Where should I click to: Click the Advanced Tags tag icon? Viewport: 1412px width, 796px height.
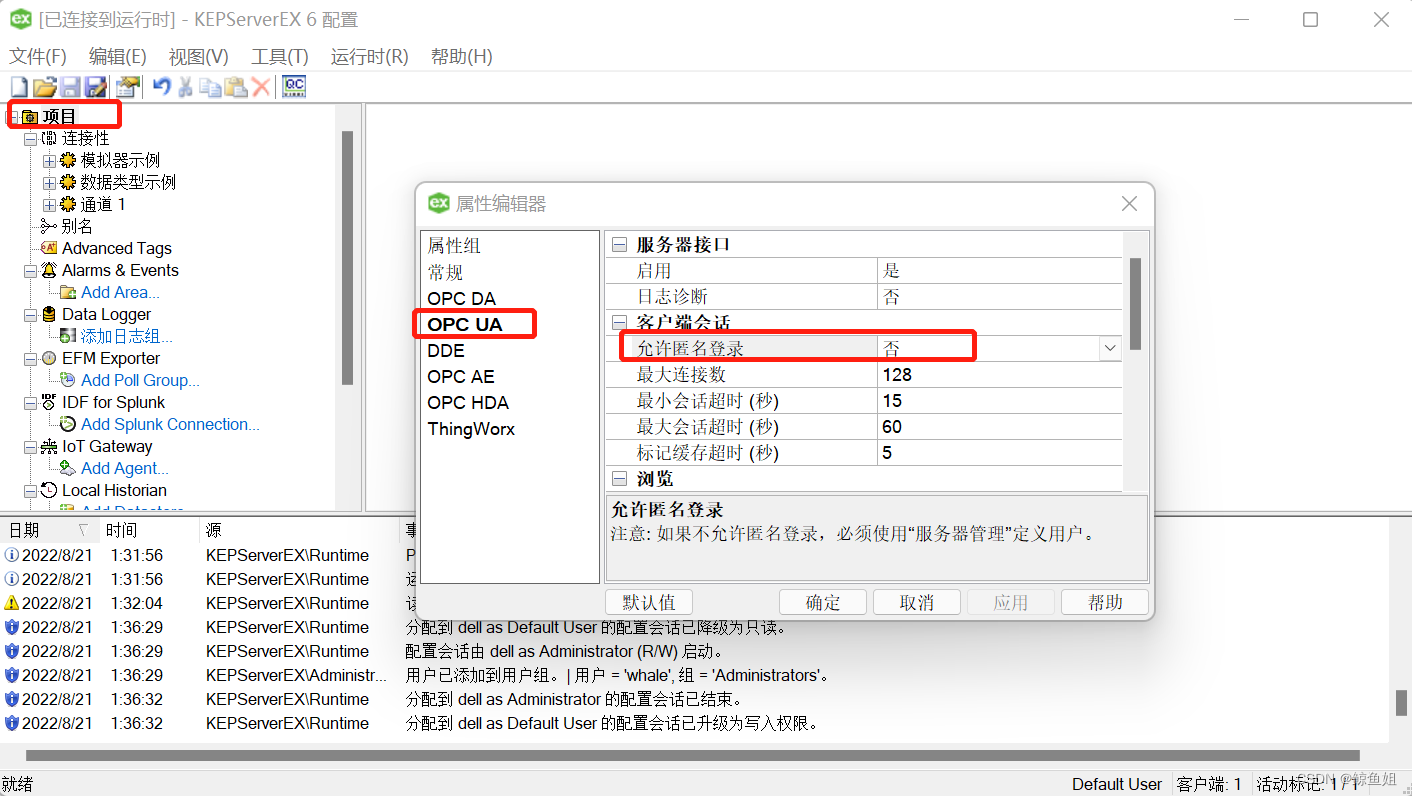click(x=49, y=248)
